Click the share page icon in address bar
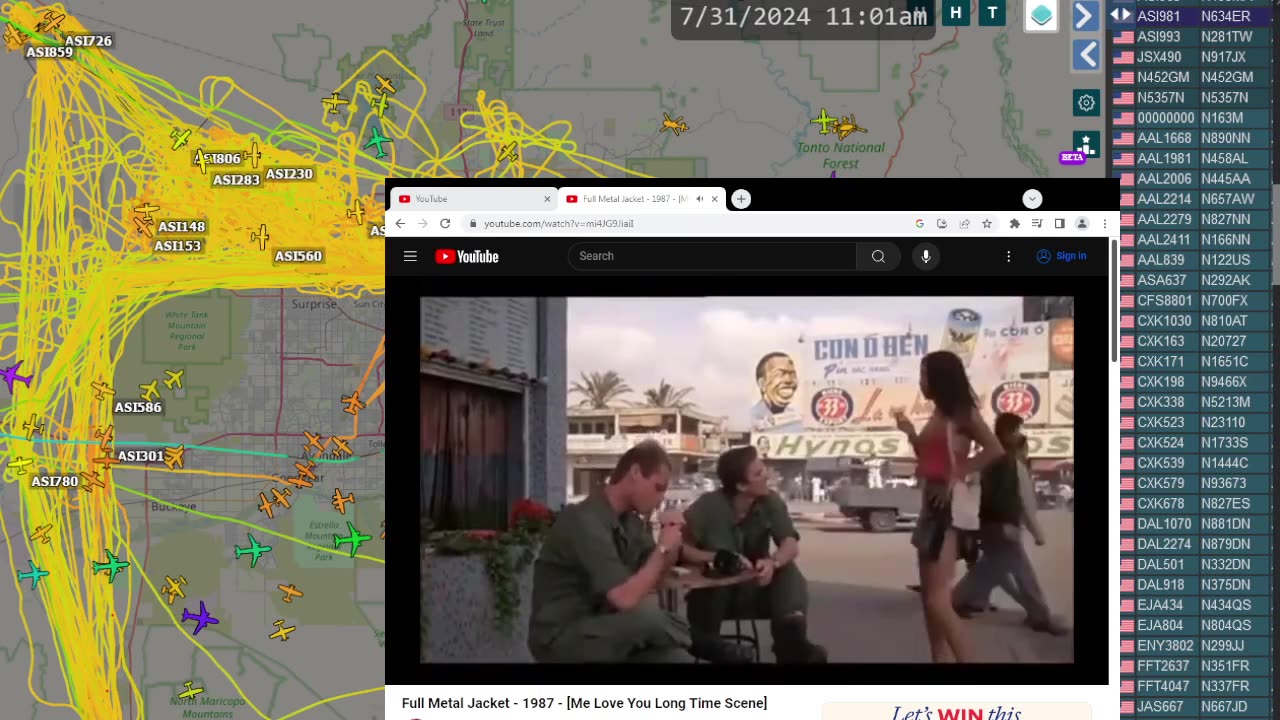Screen dimensions: 1280x720 [x=964, y=224]
